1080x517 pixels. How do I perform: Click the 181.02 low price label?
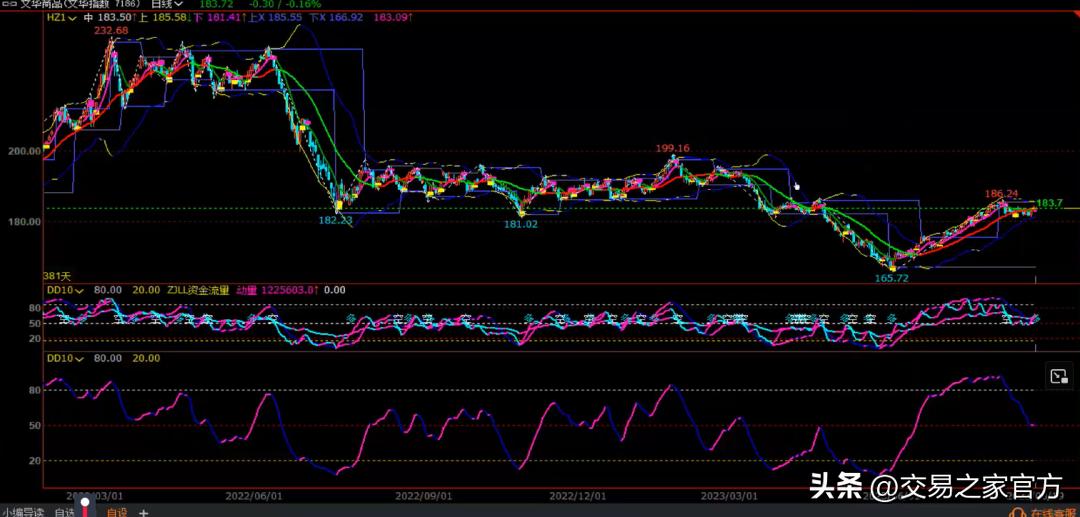click(x=521, y=224)
